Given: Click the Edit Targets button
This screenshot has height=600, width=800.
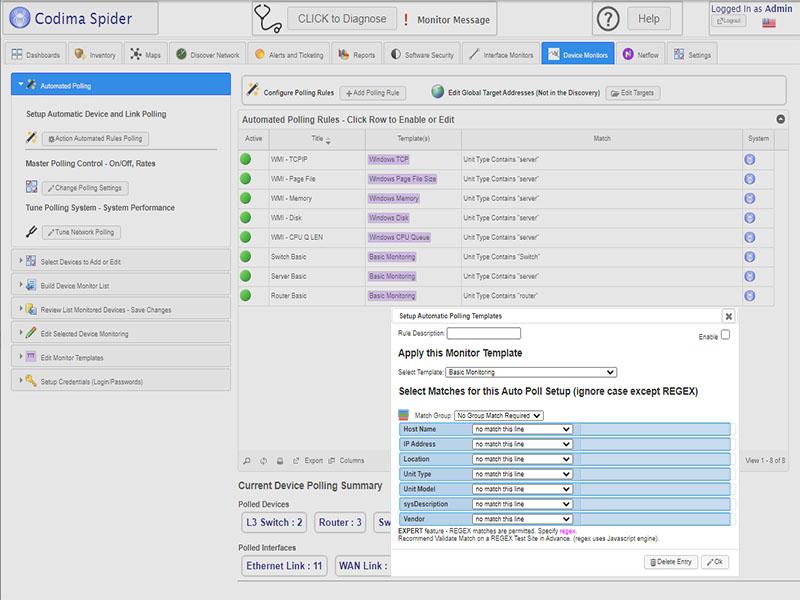Looking at the screenshot, I should click(x=633, y=93).
